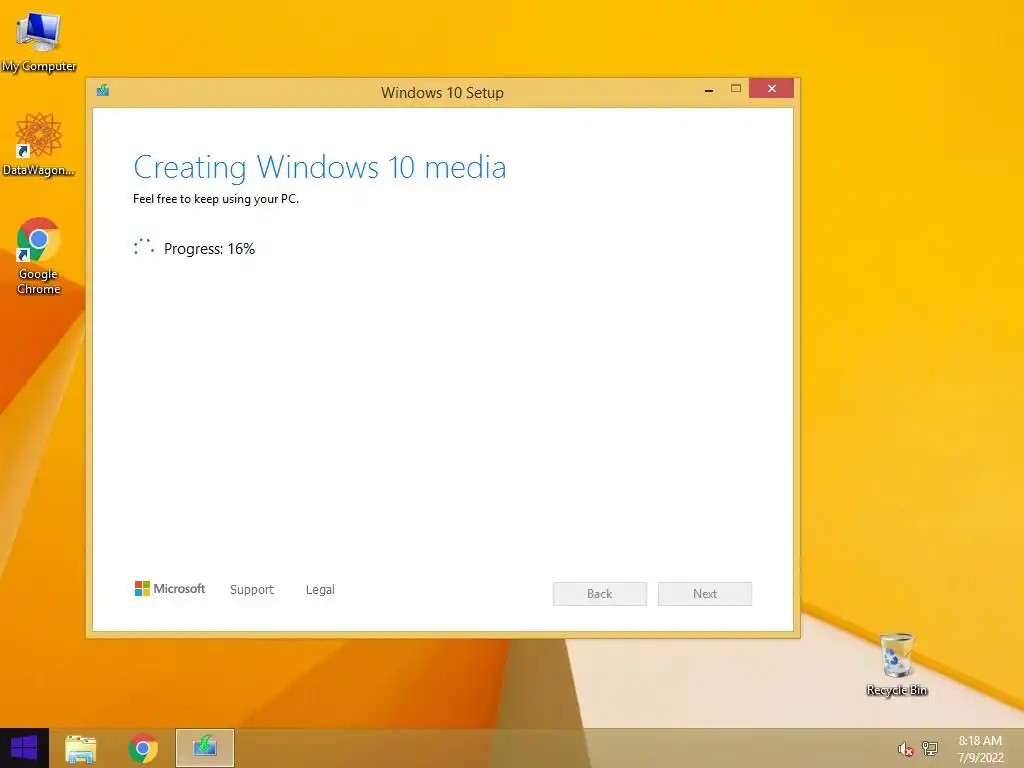
Task: Minimize the Windows 10 Setup window
Action: (x=709, y=89)
